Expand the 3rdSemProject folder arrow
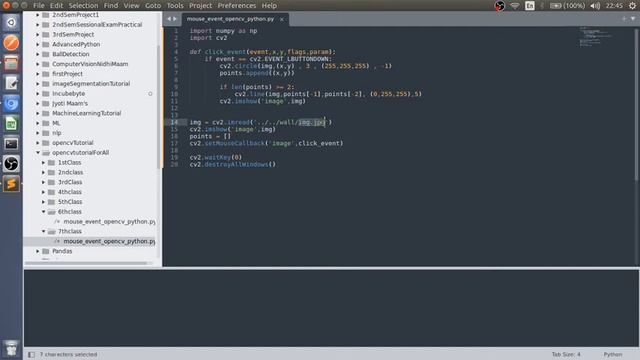This screenshot has width=640, height=360. (x=38, y=34)
